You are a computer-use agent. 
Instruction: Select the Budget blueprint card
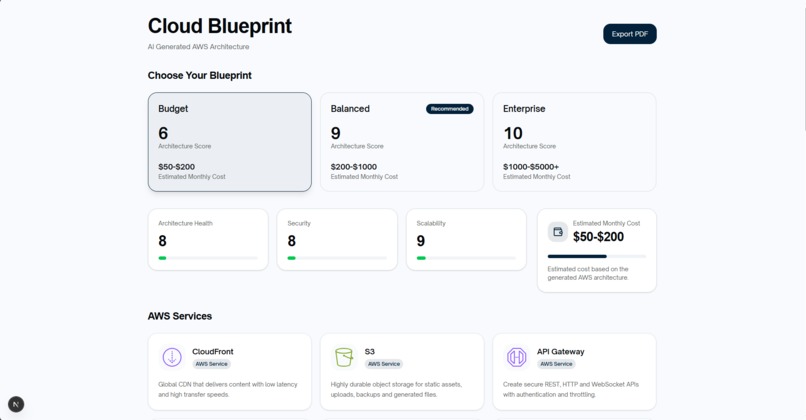click(x=230, y=142)
